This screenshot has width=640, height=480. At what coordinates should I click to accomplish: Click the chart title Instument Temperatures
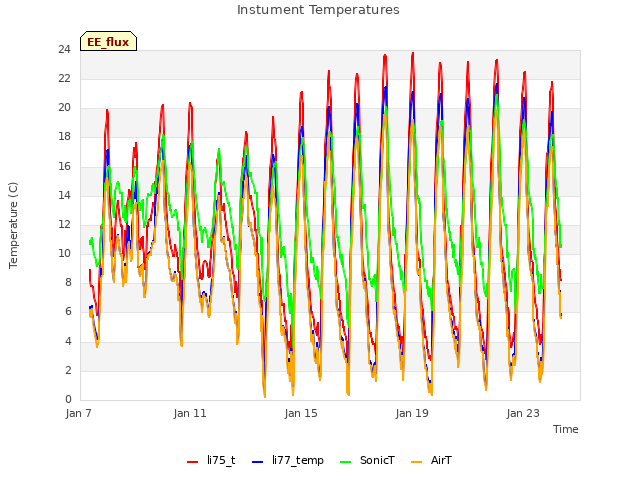coord(318,10)
